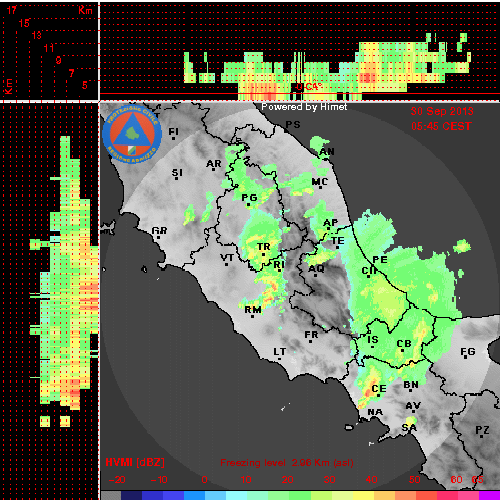The image size is (500, 500).
Task: Click the 60 dBZ scale value
Action: [x=456, y=480]
